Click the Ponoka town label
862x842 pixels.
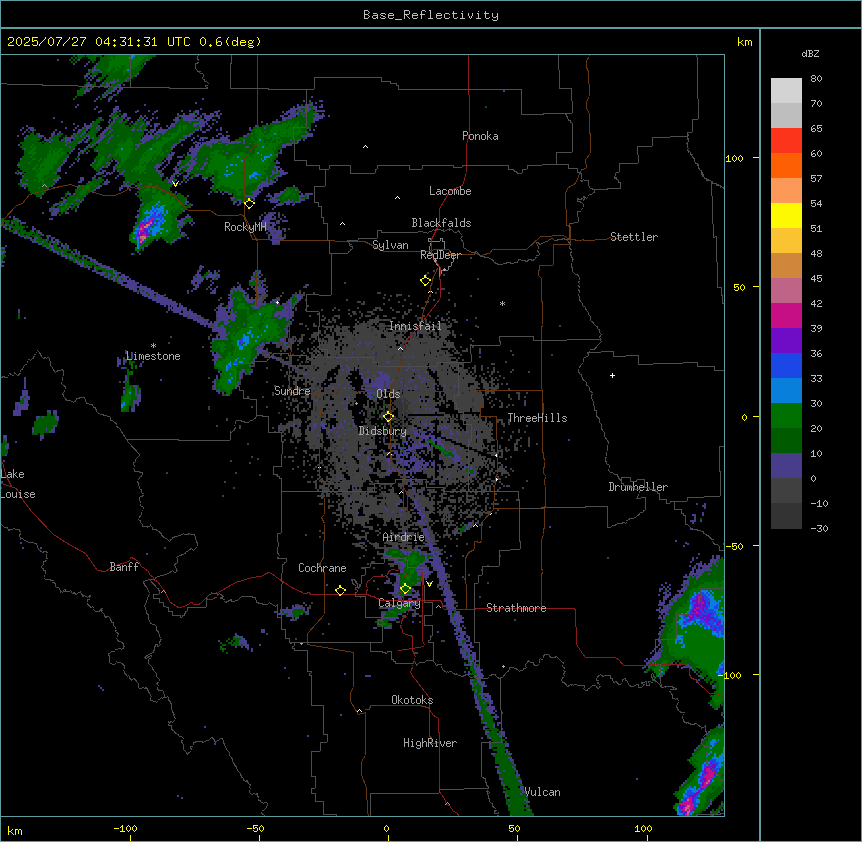click(x=480, y=136)
